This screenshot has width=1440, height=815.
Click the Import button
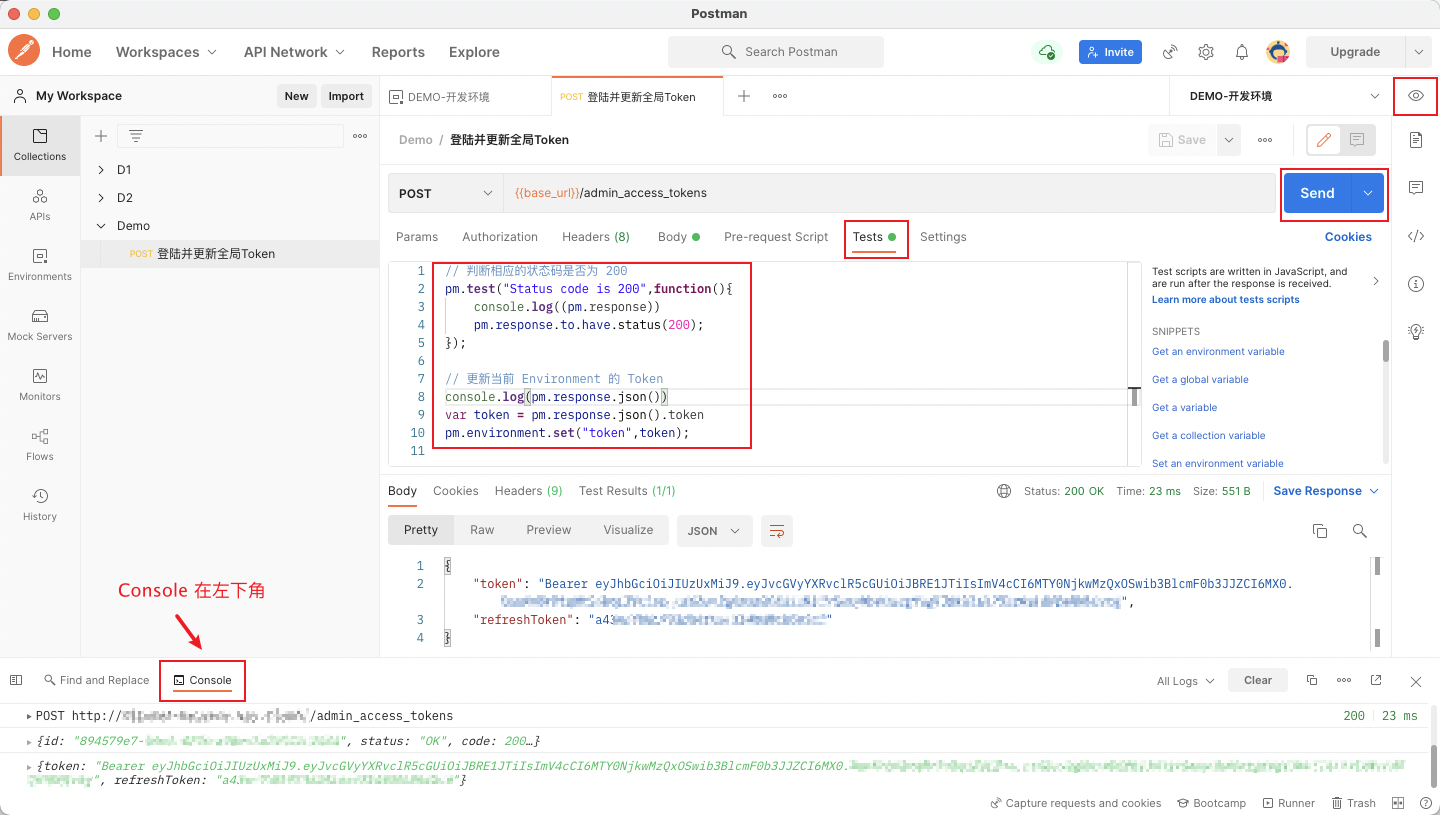tap(346, 96)
